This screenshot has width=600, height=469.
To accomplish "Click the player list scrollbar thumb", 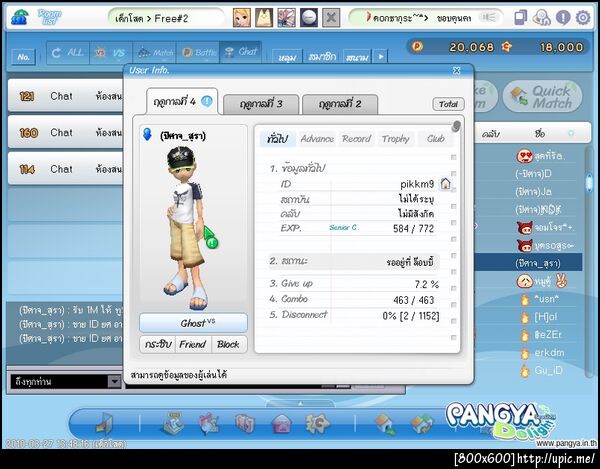I will coord(590,182).
